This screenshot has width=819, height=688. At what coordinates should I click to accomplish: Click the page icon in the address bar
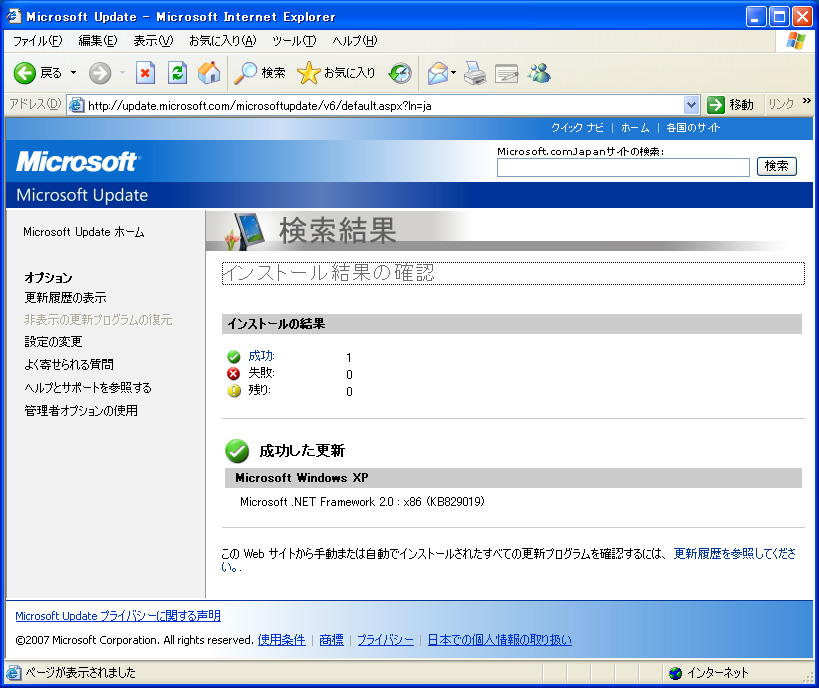[76, 106]
